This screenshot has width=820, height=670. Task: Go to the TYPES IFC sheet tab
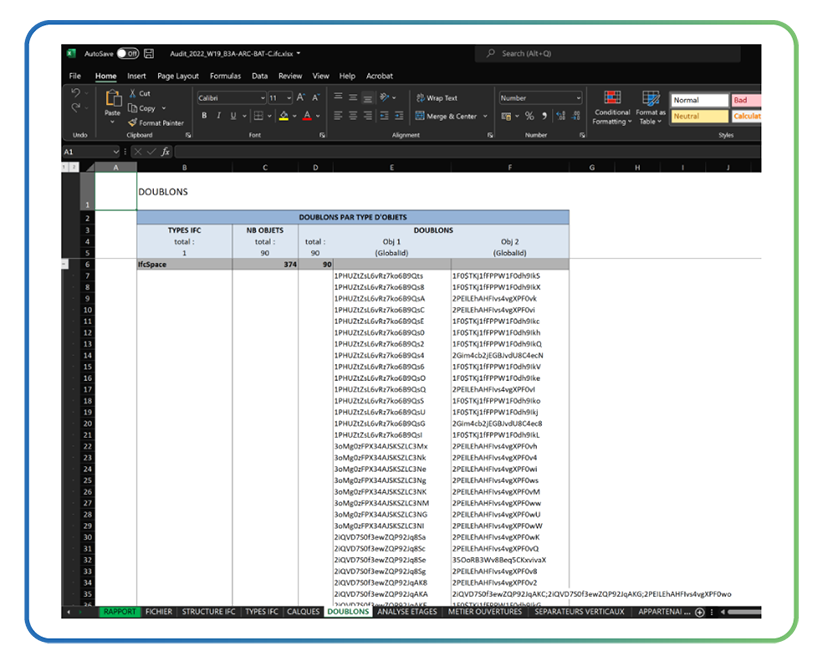(x=261, y=612)
